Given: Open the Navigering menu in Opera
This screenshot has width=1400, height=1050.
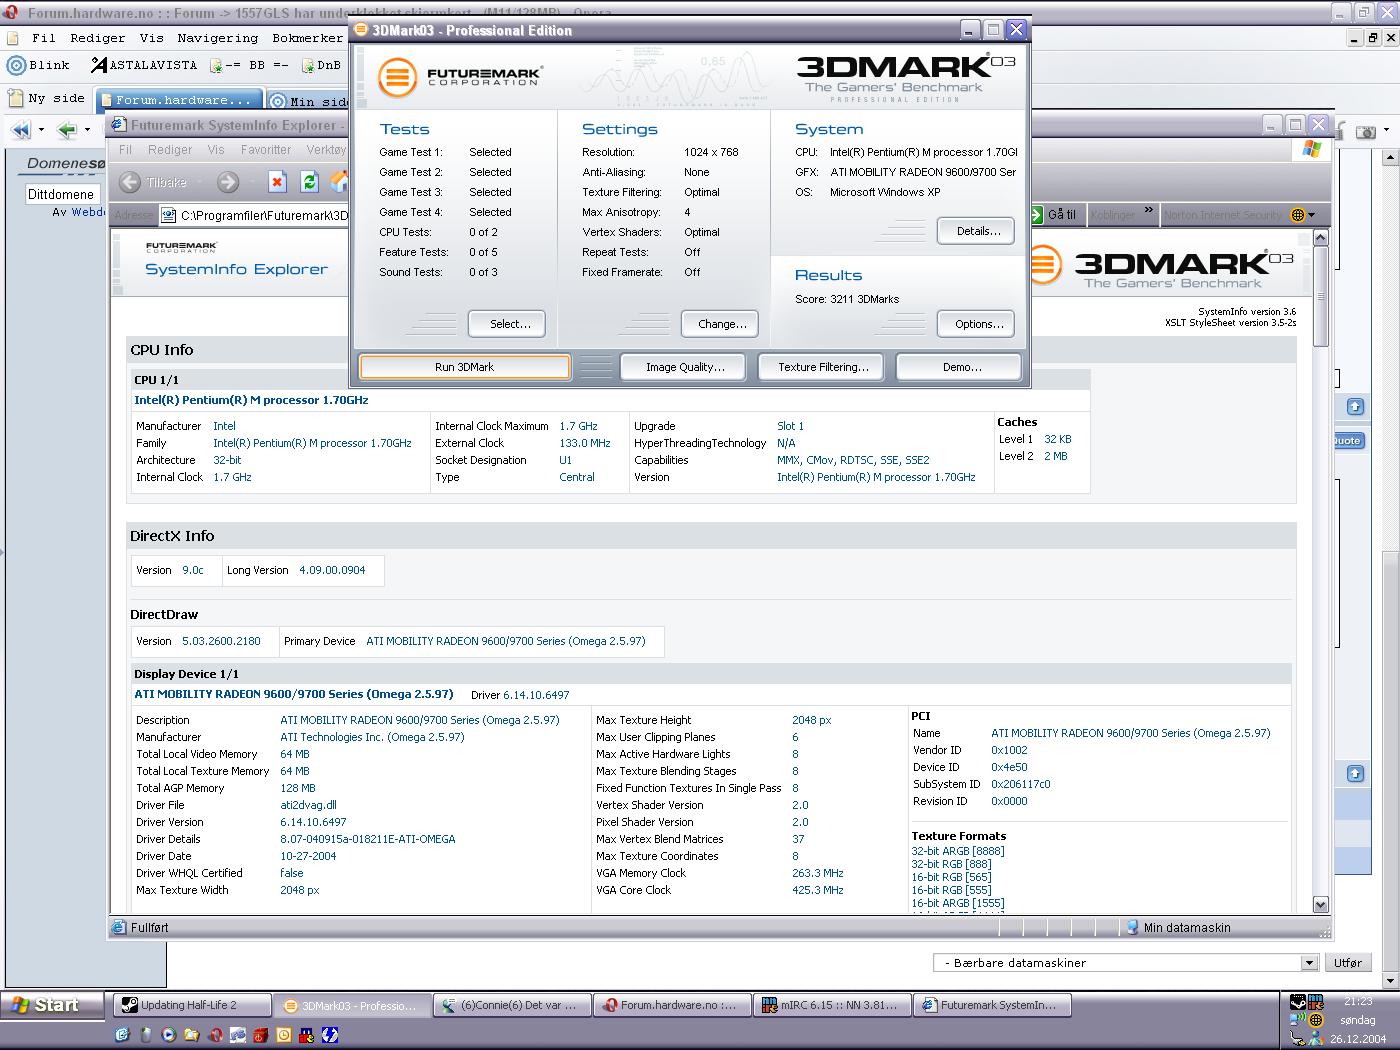Looking at the screenshot, I should pos(217,38).
